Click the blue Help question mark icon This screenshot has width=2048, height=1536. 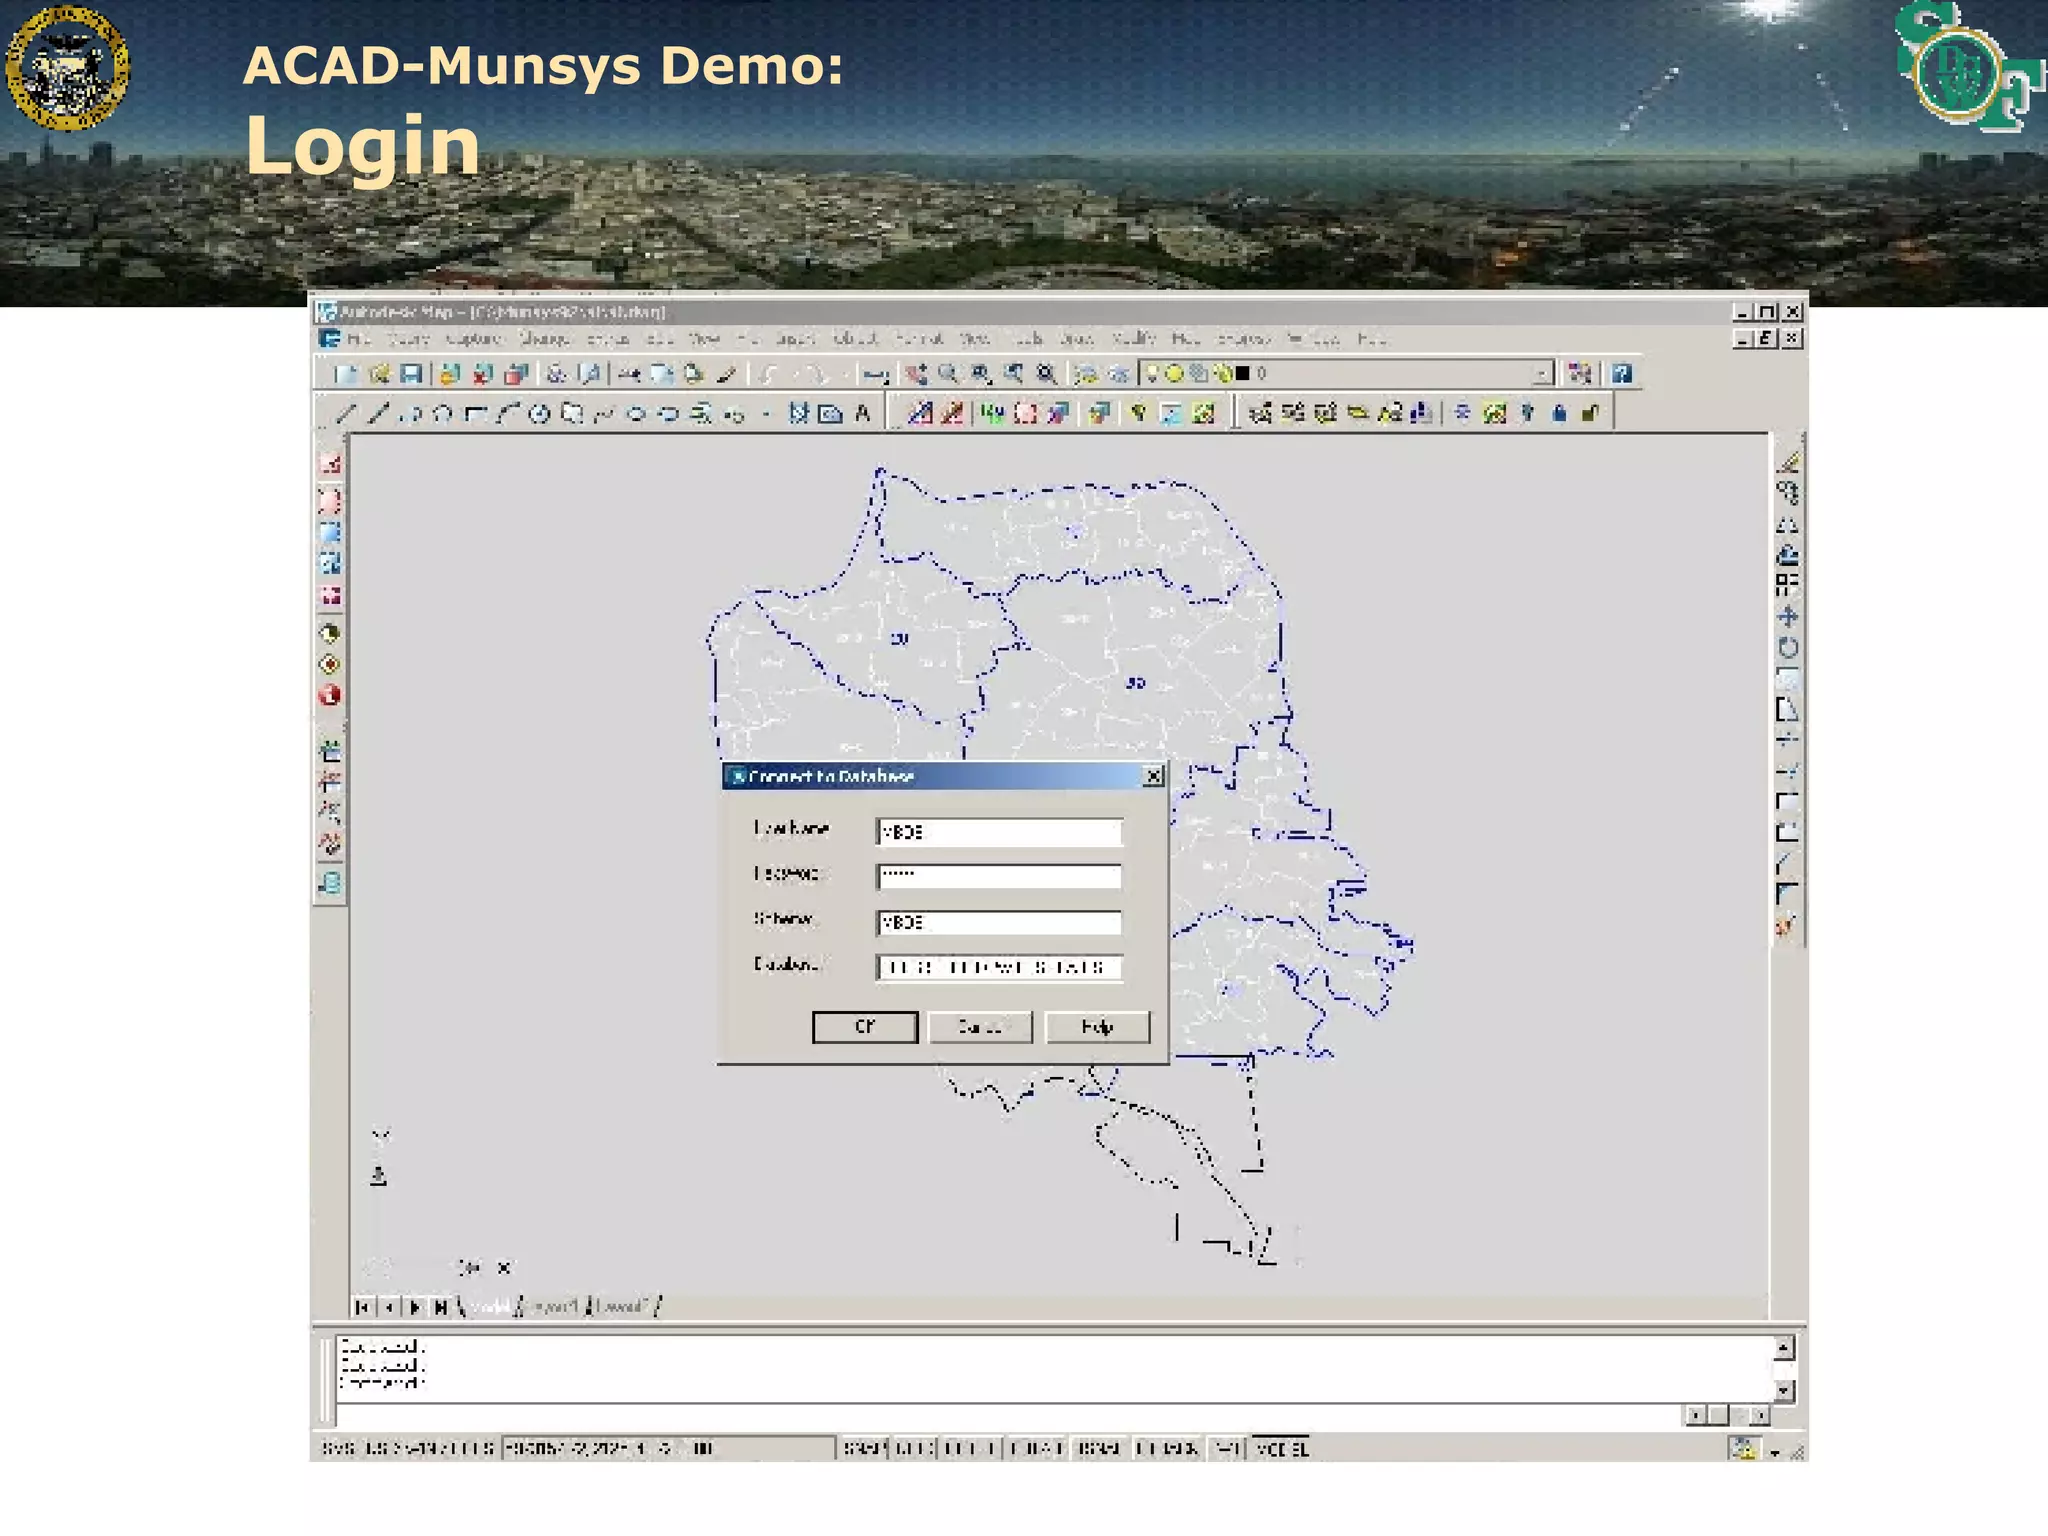point(1621,374)
